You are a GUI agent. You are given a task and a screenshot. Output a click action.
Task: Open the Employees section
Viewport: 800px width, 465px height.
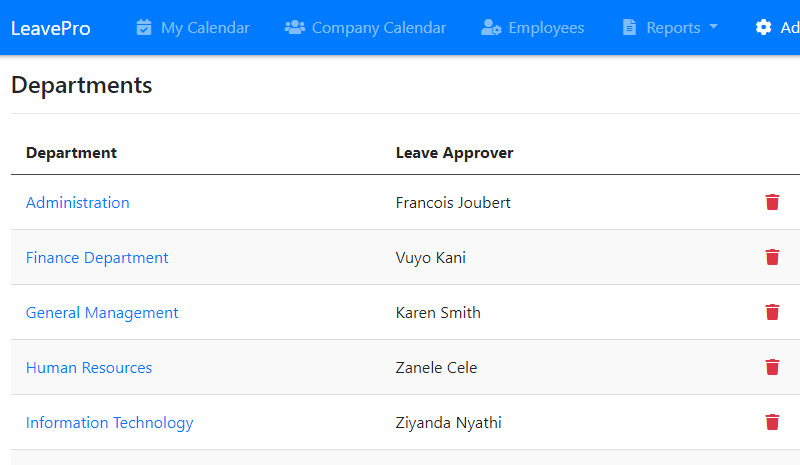point(545,27)
